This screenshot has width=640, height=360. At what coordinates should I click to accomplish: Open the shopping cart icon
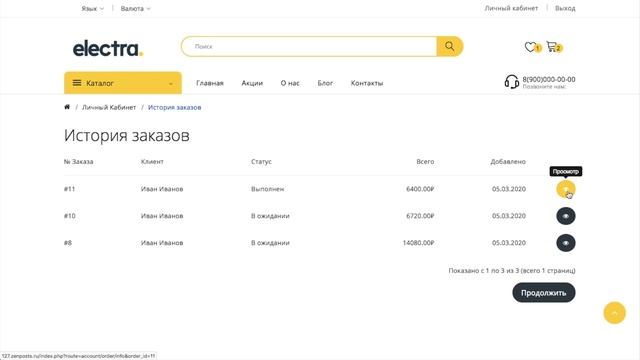551,47
